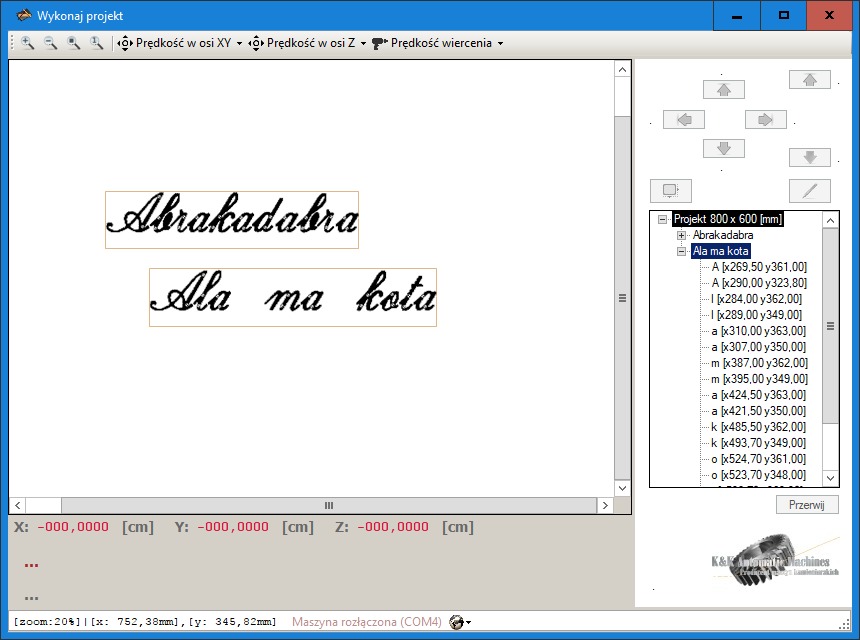The width and height of the screenshot is (860, 640).
Task: Select tree row A [x290,00 y323,80]
Action: 759,283
